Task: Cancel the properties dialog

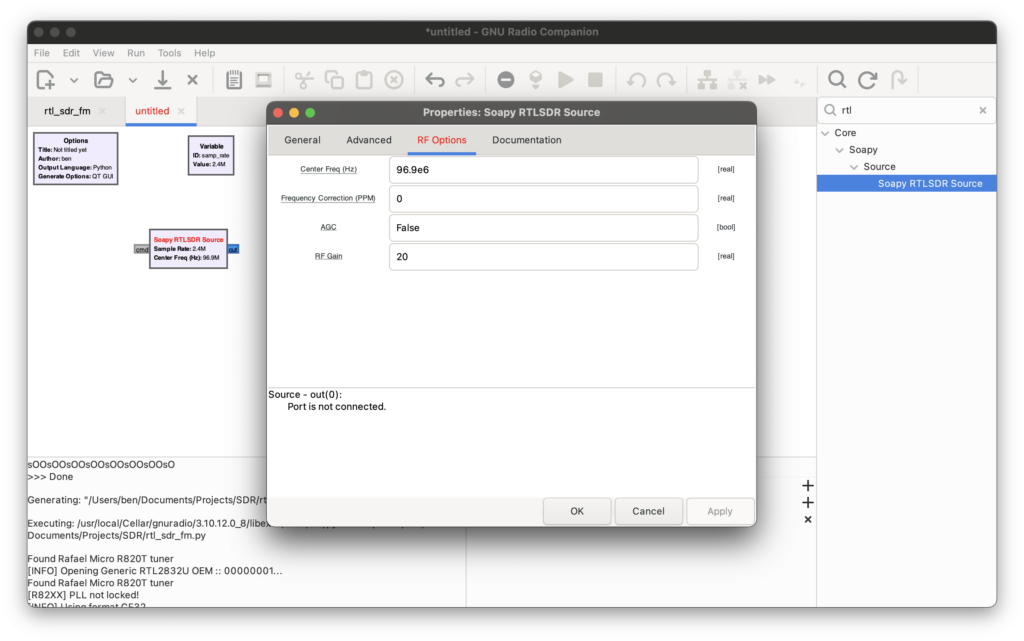Action: 648,511
